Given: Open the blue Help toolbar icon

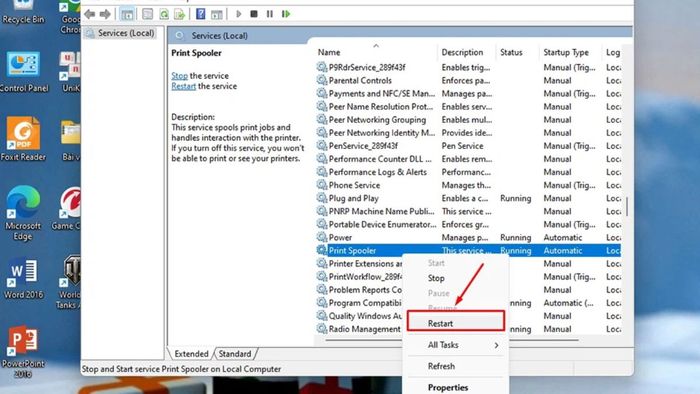Looking at the screenshot, I should click(x=201, y=14).
